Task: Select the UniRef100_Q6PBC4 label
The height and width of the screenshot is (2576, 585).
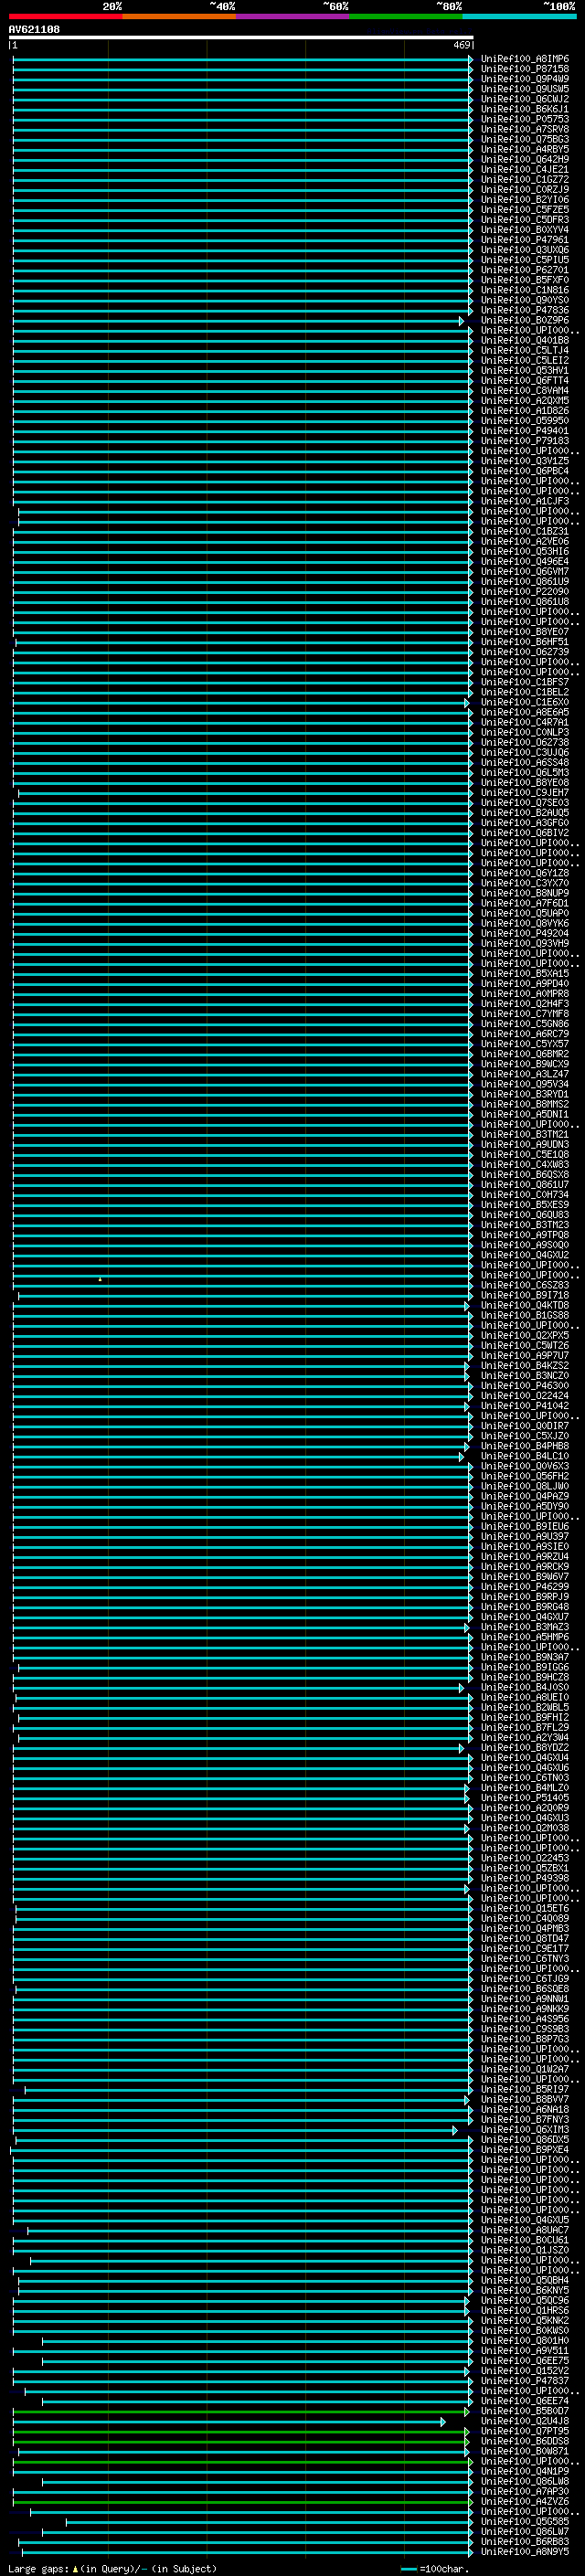Action: (x=525, y=471)
